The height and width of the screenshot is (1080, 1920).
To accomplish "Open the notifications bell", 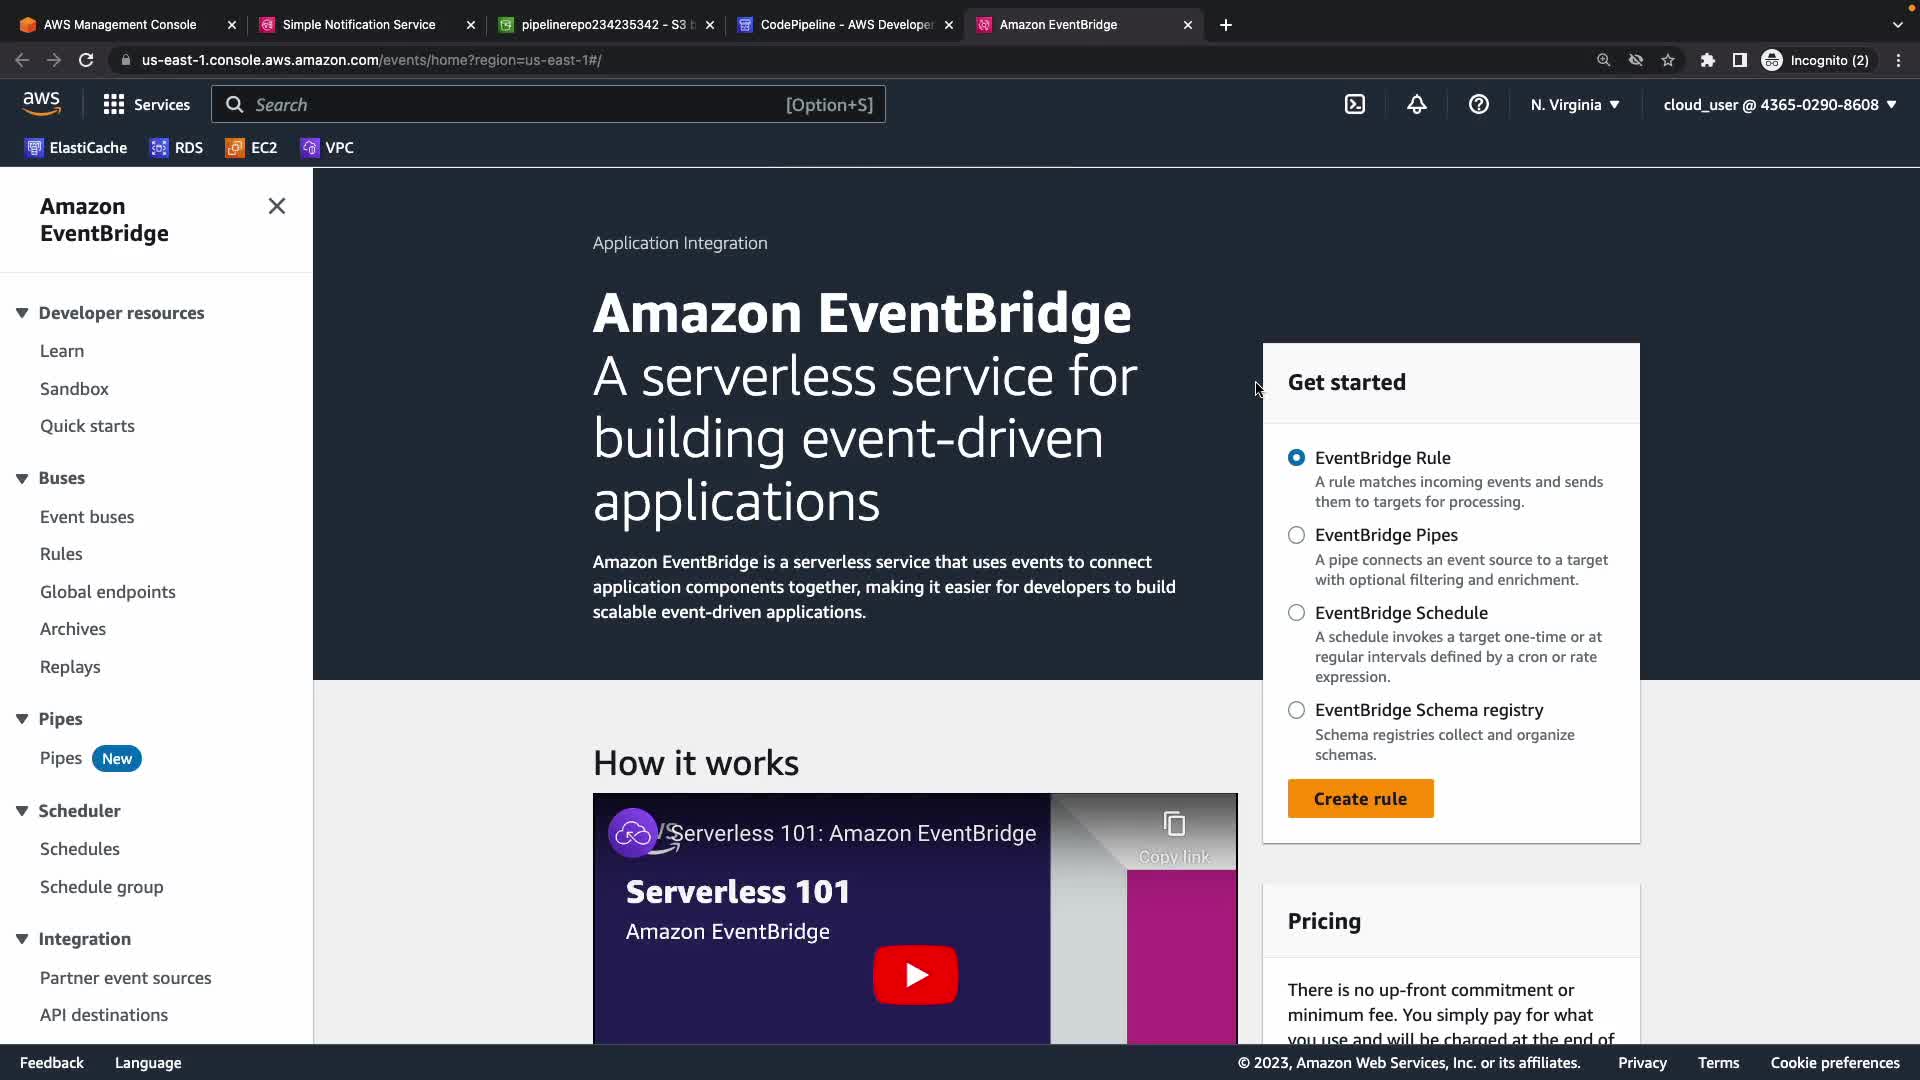I will point(1416,104).
